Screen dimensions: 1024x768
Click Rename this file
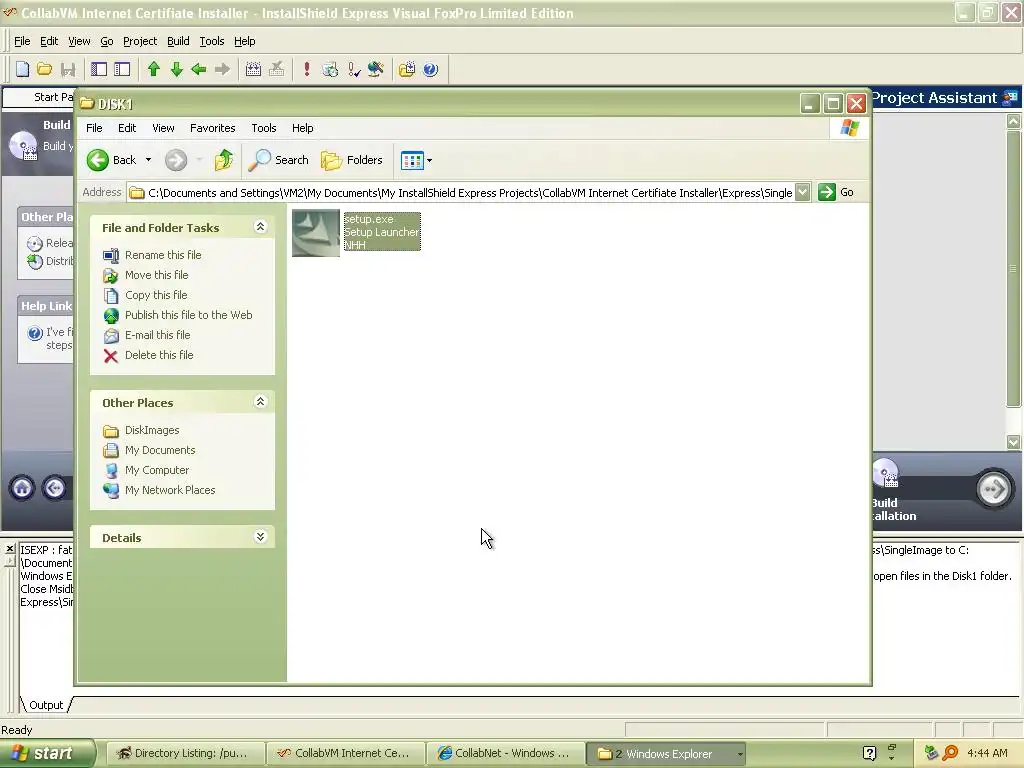[x=163, y=255]
